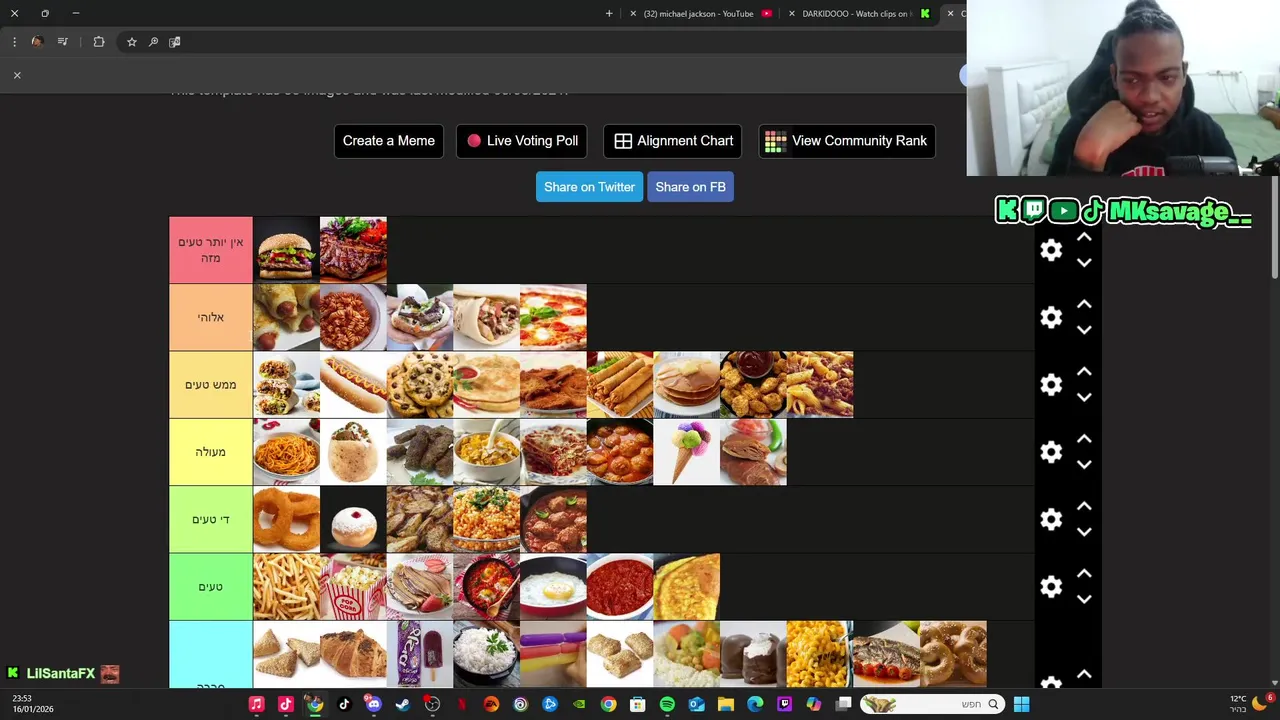
Task: Select the chocolate chip cookies image
Action: pyautogui.click(x=420, y=384)
